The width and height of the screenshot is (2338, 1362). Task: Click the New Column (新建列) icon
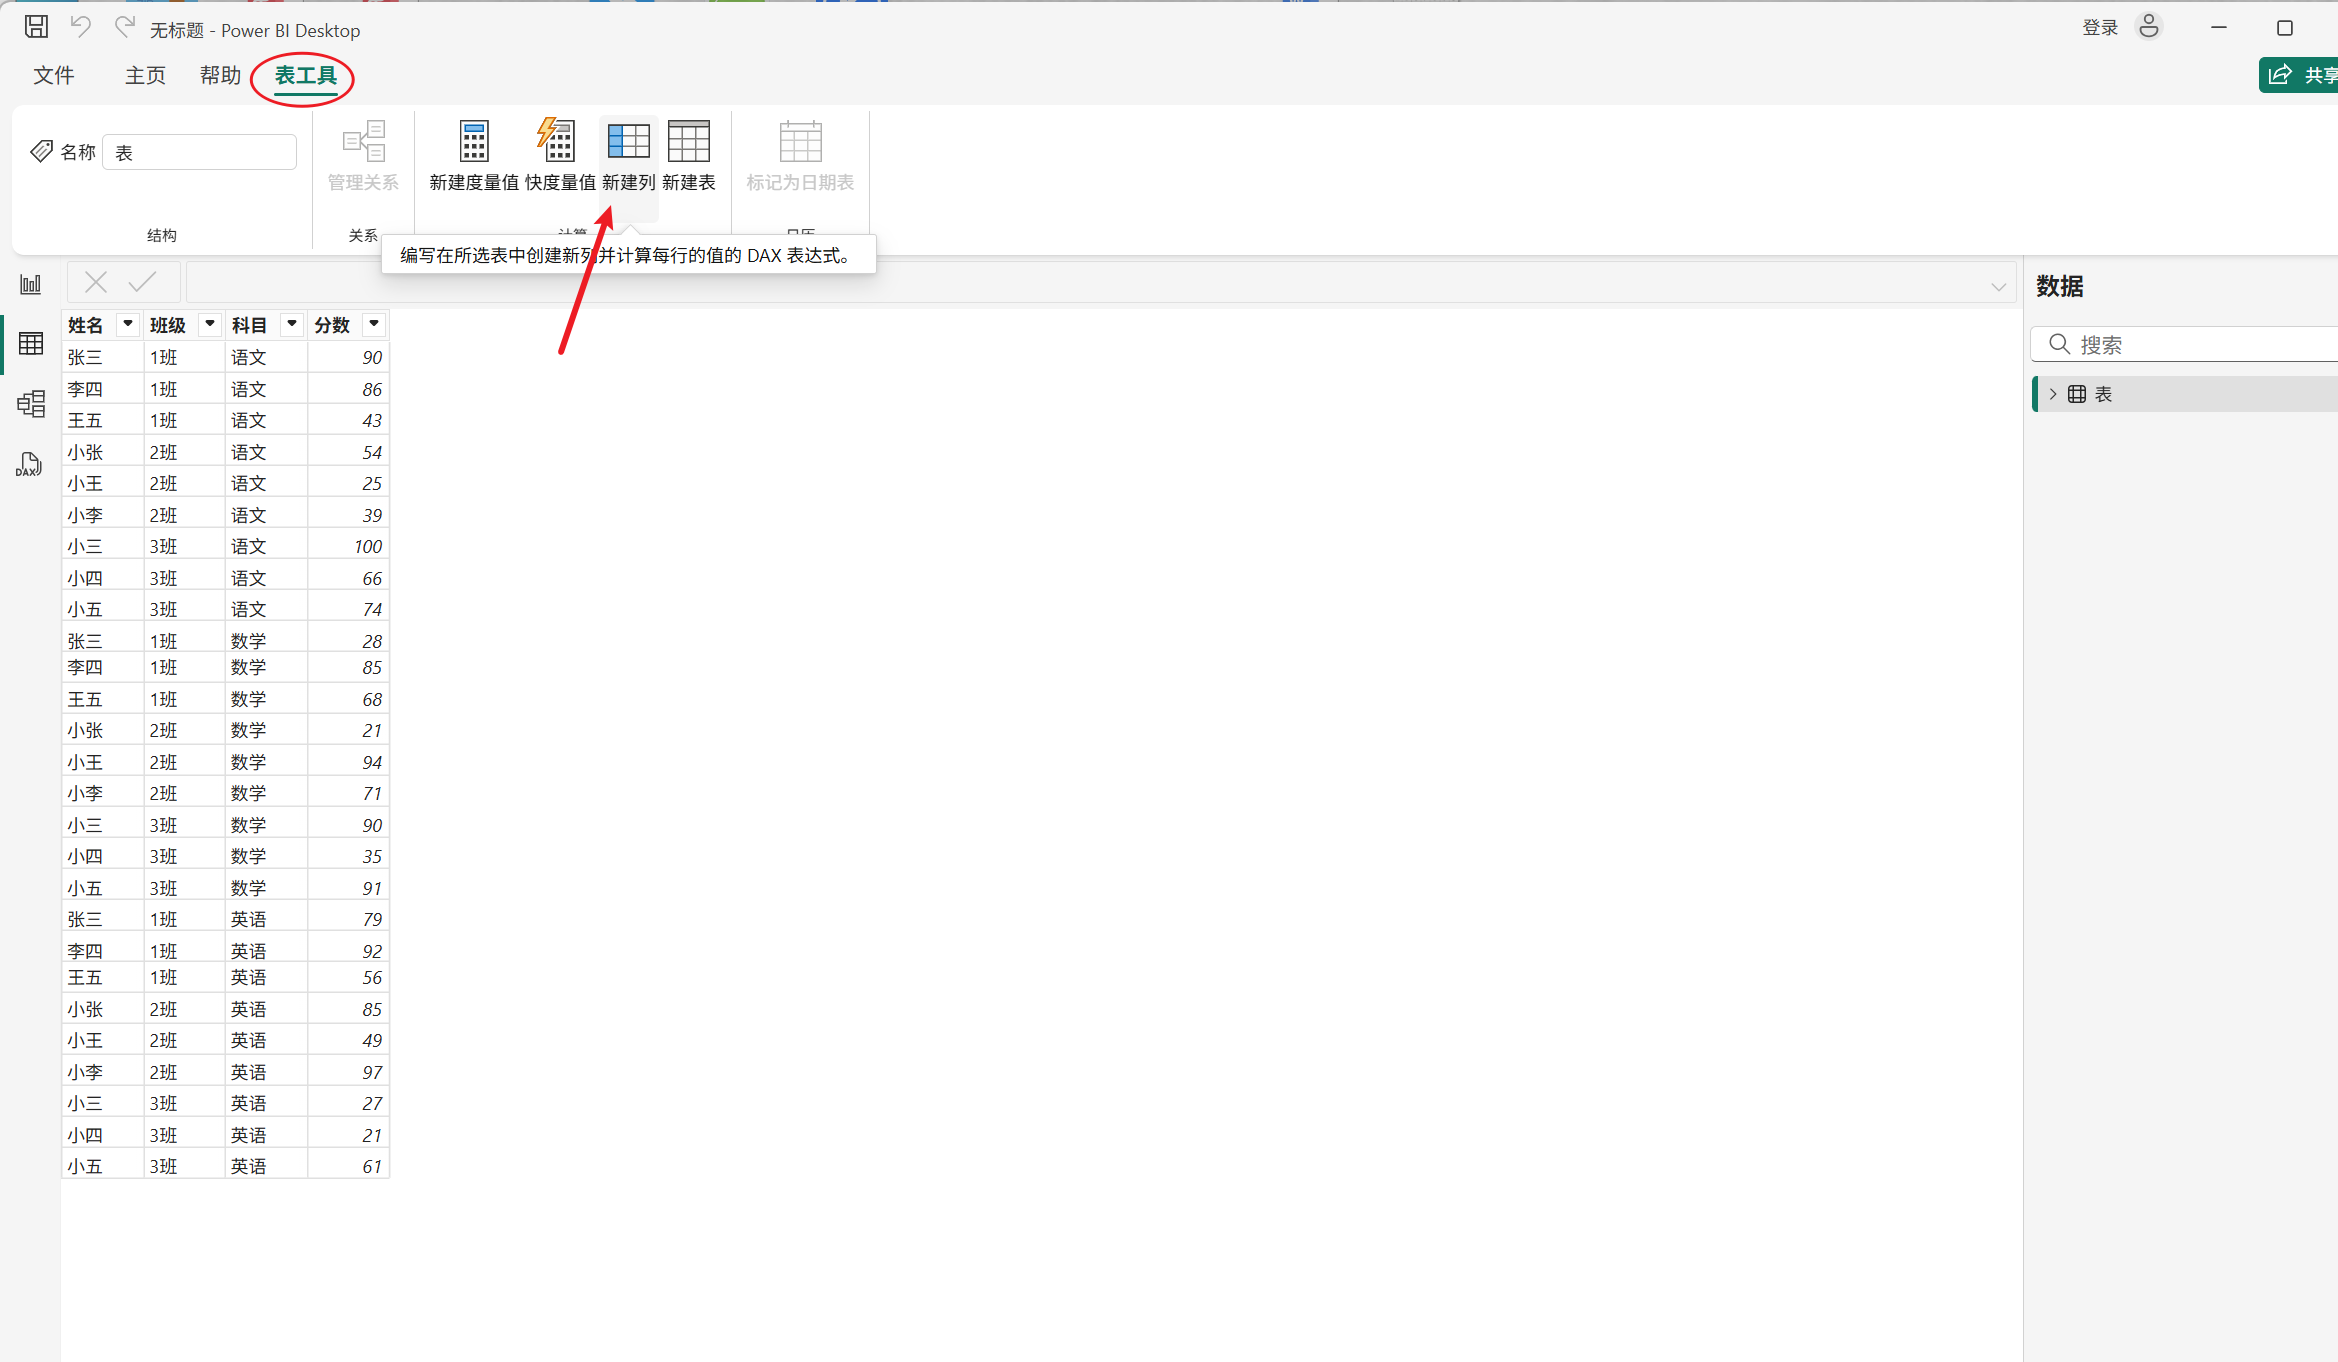[628, 142]
